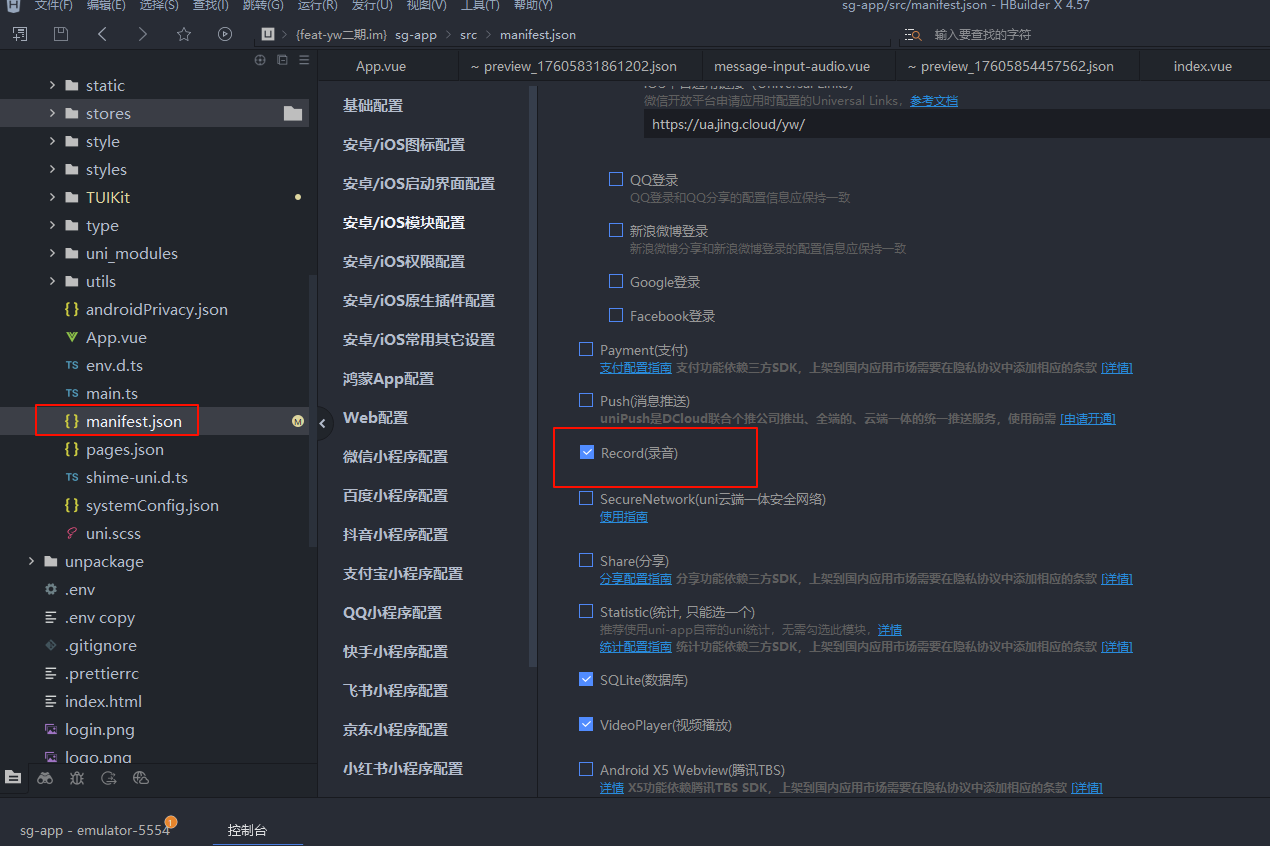Switch to the message-input-audio.vue tab
This screenshot has width=1270, height=846.
(791, 66)
